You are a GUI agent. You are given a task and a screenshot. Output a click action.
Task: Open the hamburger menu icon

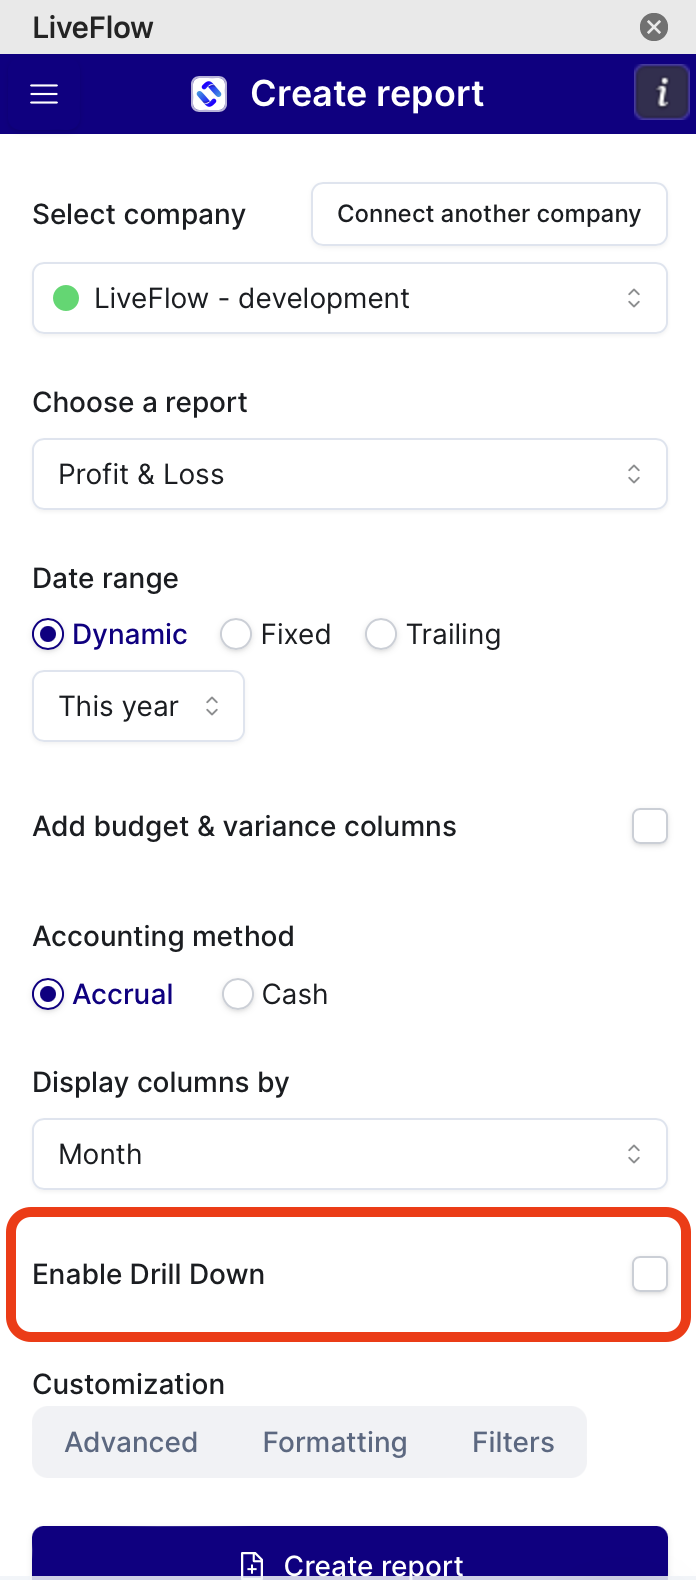pyautogui.click(x=44, y=94)
